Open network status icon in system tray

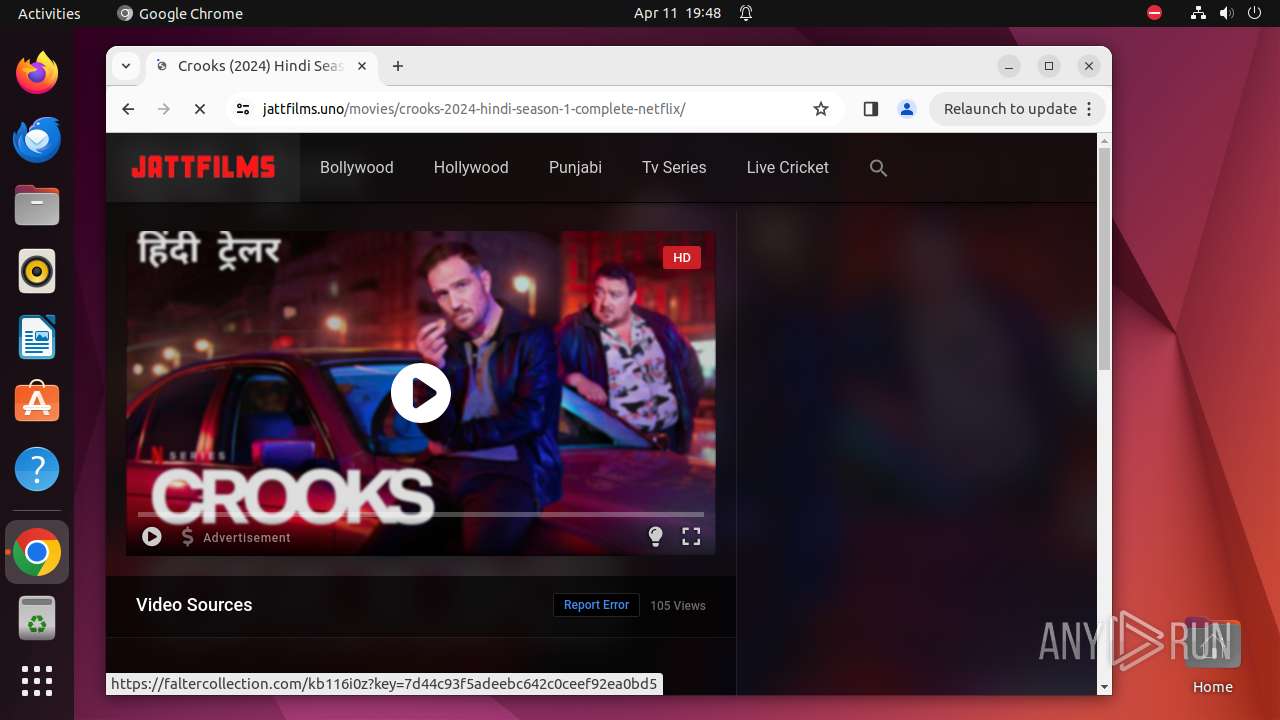(x=1198, y=13)
